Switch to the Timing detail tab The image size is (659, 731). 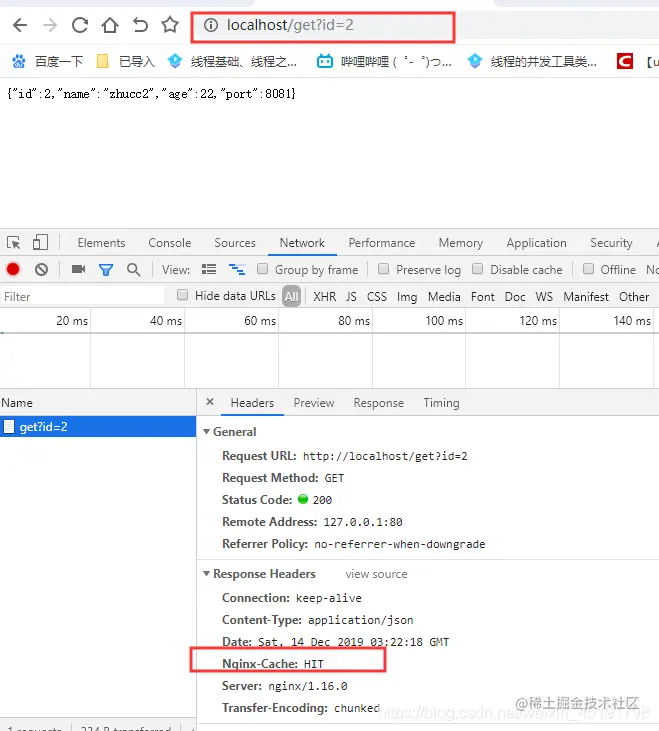pyautogui.click(x=441, y=403)
